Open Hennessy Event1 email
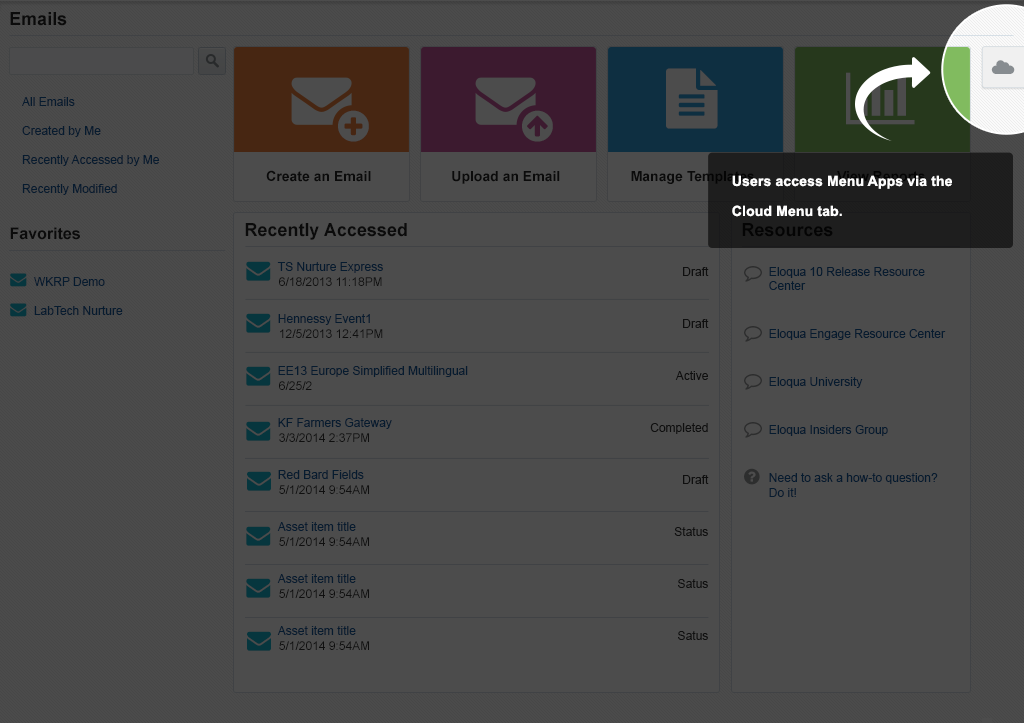1024x723 pixels. click(324, 319)
